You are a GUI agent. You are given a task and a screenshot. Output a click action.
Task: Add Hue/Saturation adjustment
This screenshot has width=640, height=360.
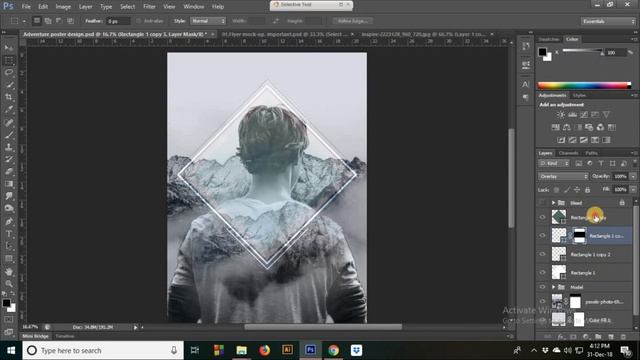pos(556,127)
